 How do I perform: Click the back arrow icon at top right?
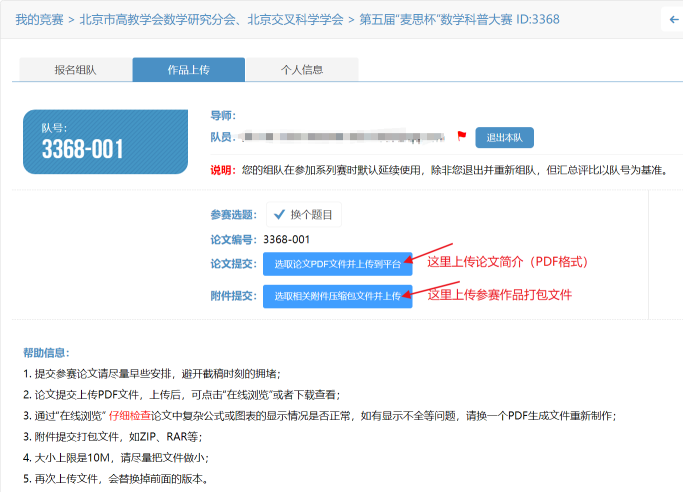673,20
